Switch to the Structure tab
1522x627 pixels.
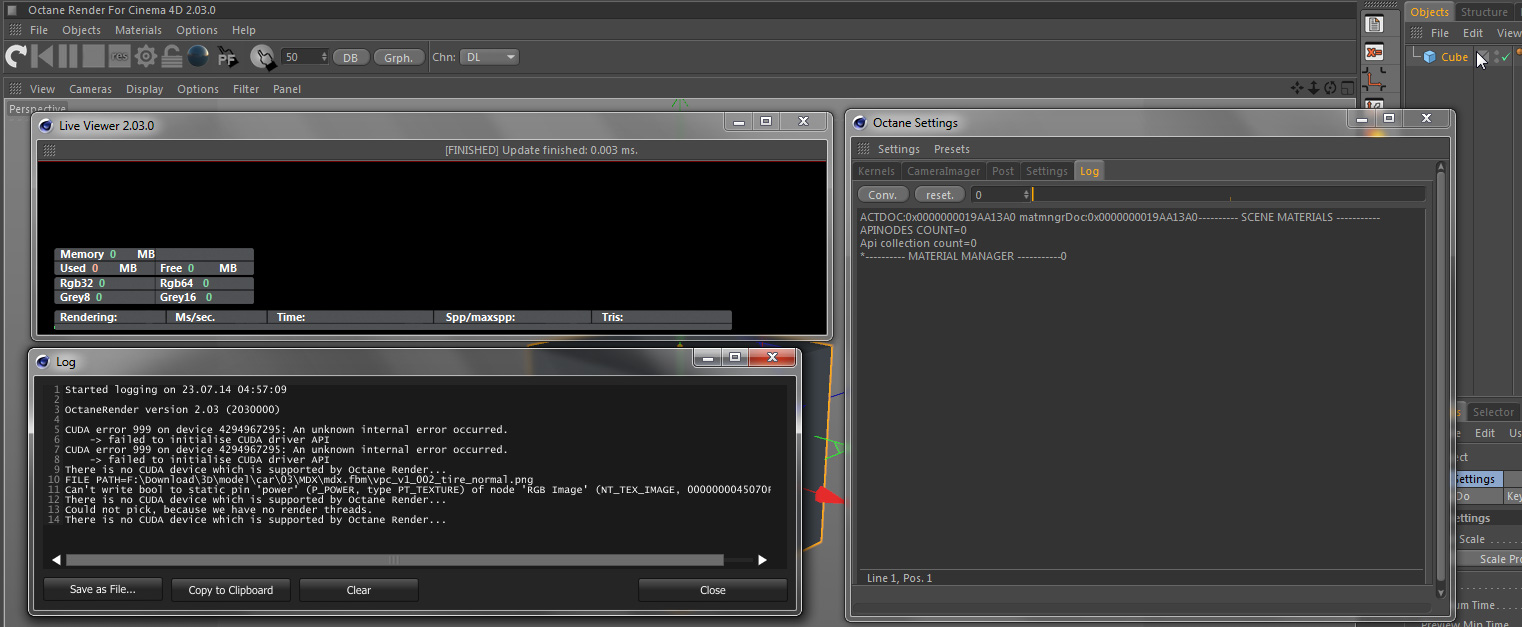(1484, 12)
